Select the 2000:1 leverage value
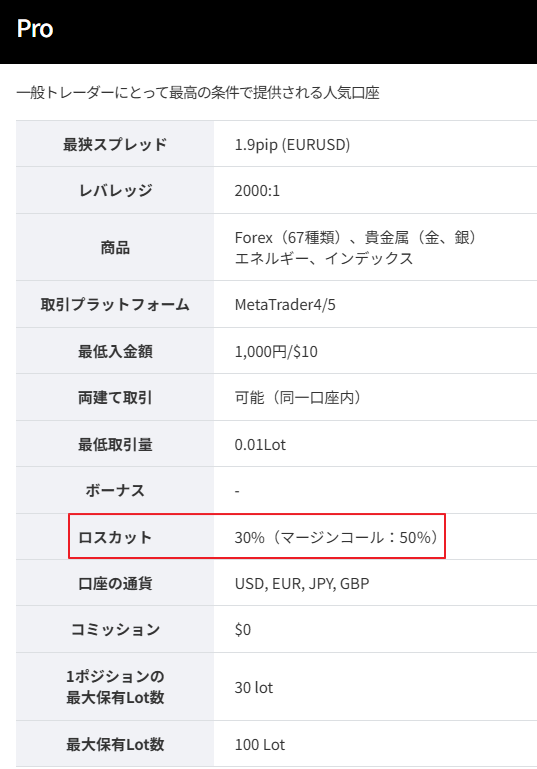This screenshot has width=537, height=769. (257, 191)
